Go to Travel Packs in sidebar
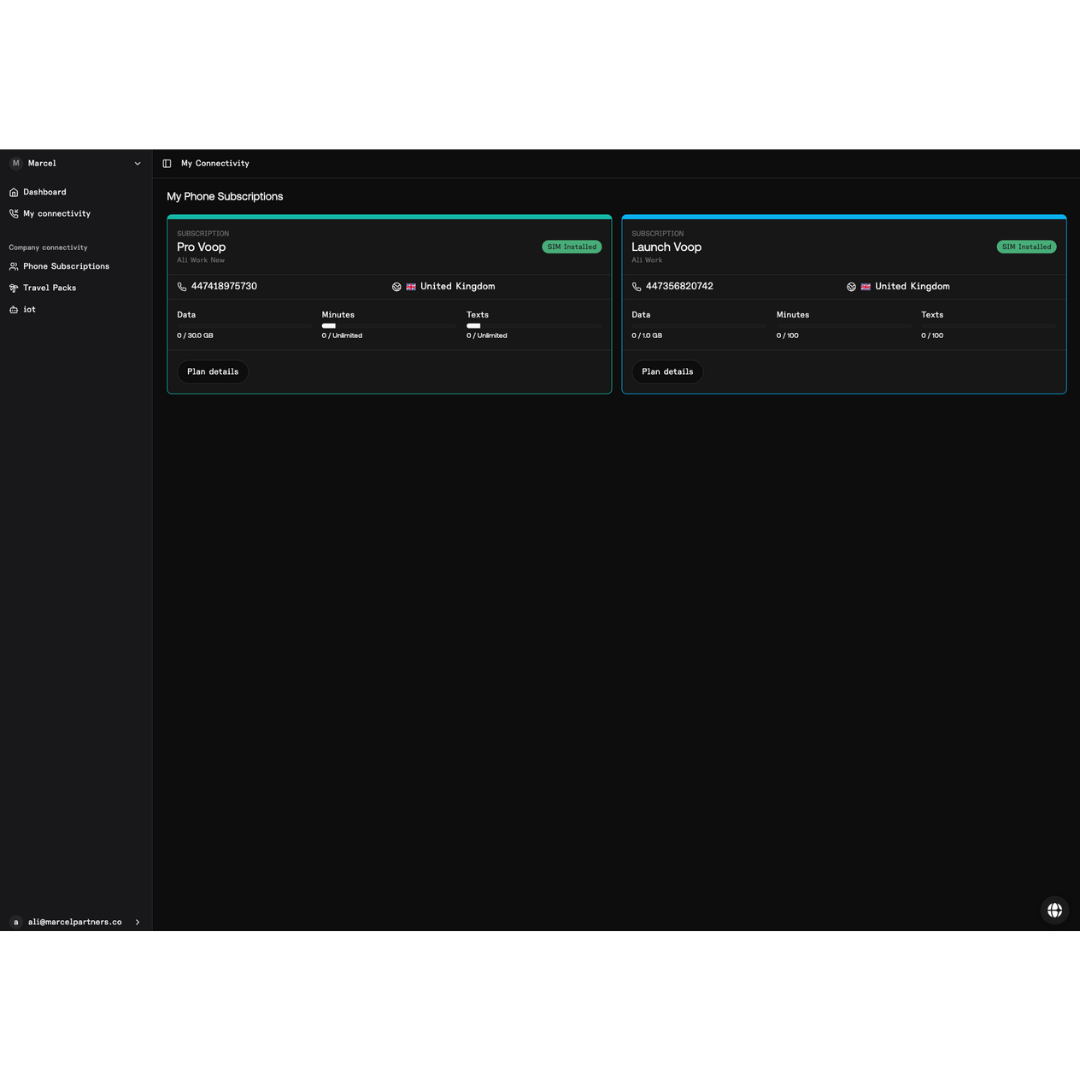 click(x=50, y=288)
